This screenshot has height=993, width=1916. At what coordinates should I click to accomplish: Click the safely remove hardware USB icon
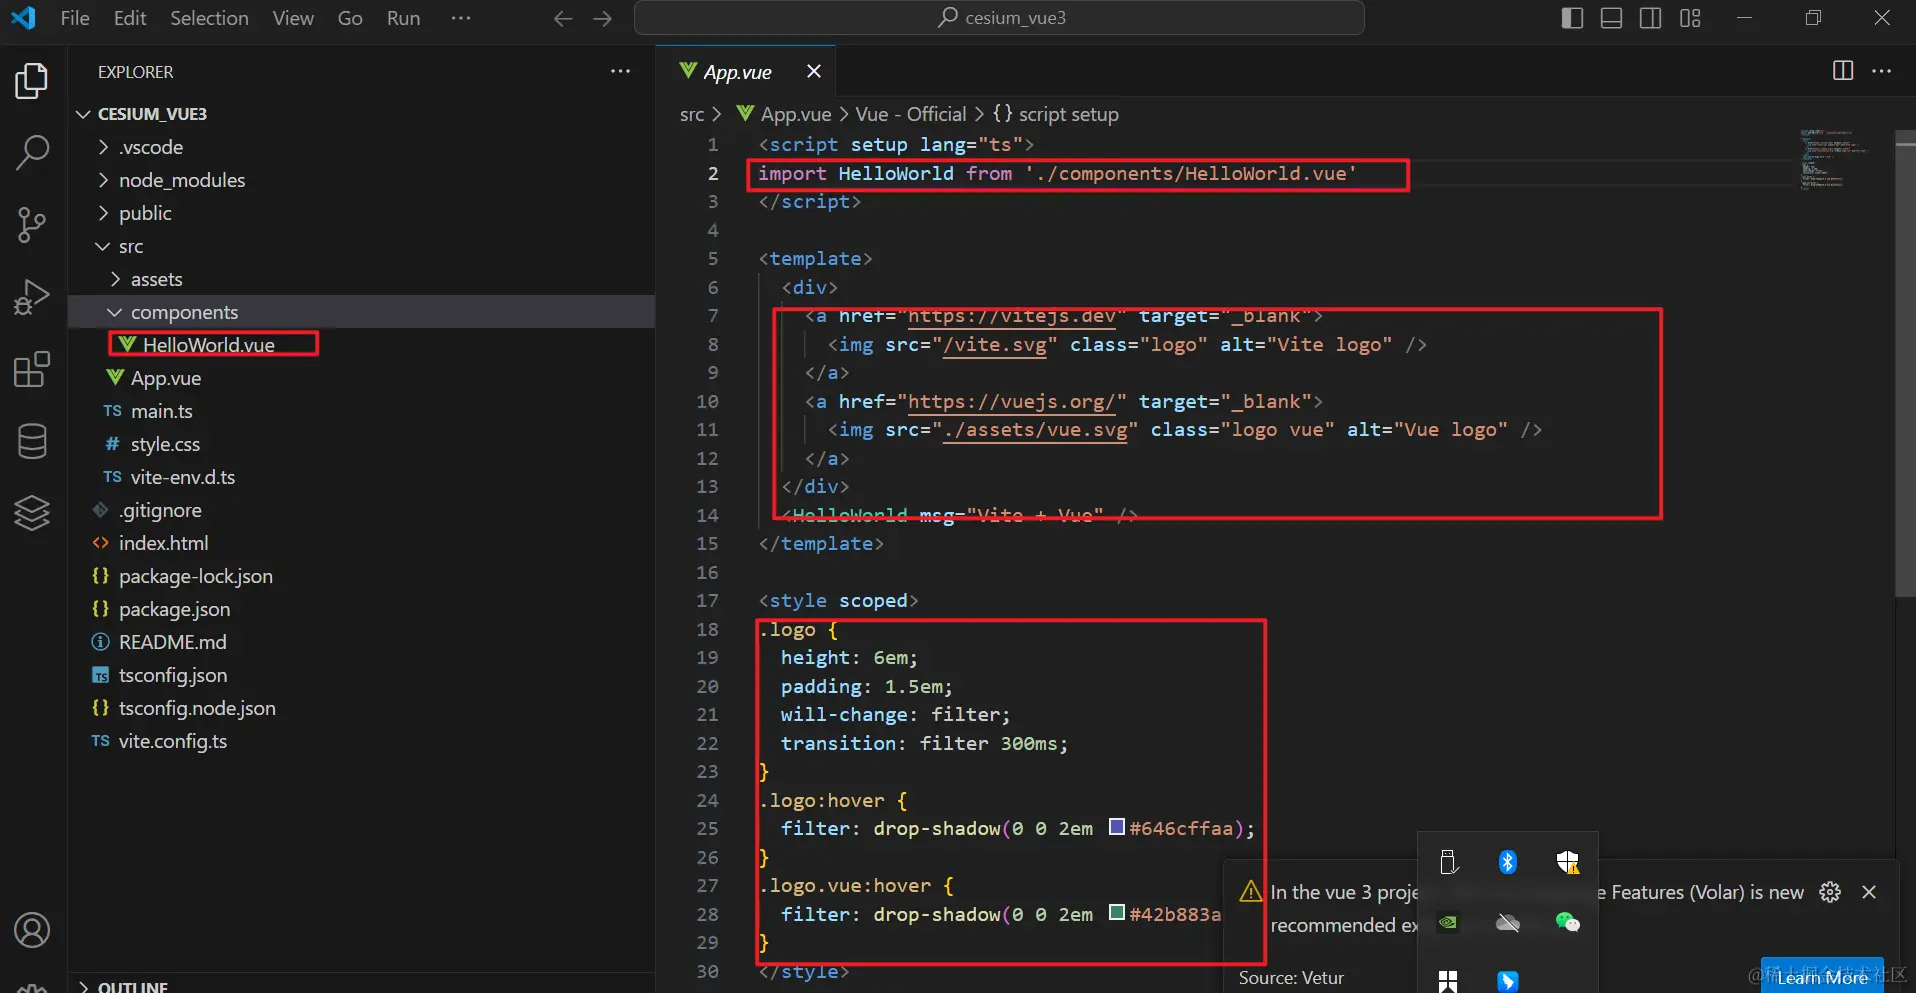pos(1448,862)
